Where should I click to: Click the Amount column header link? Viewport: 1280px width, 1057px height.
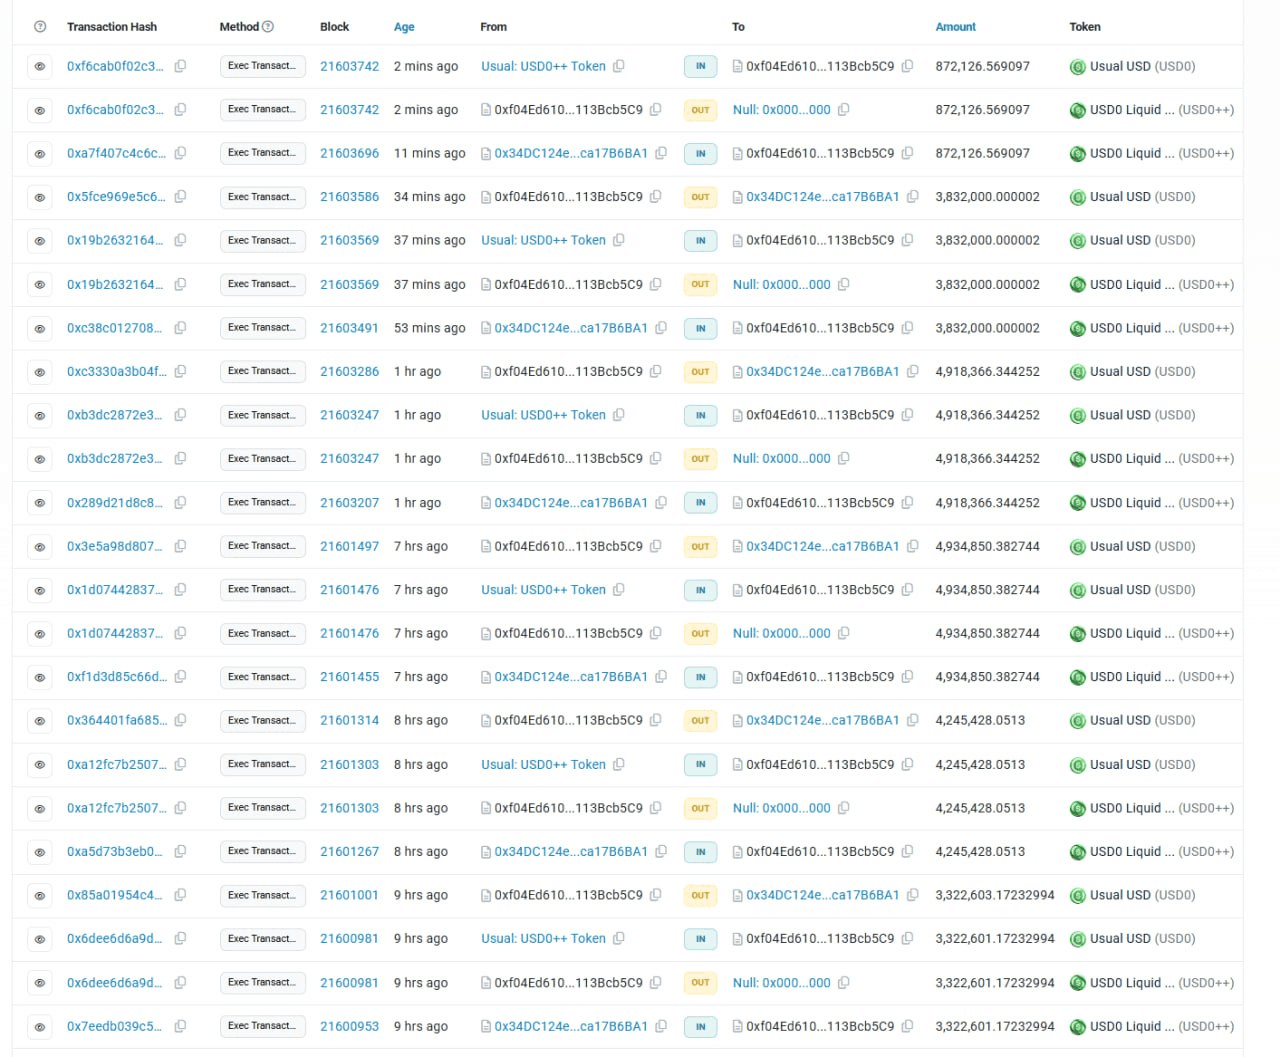point(955,27)
